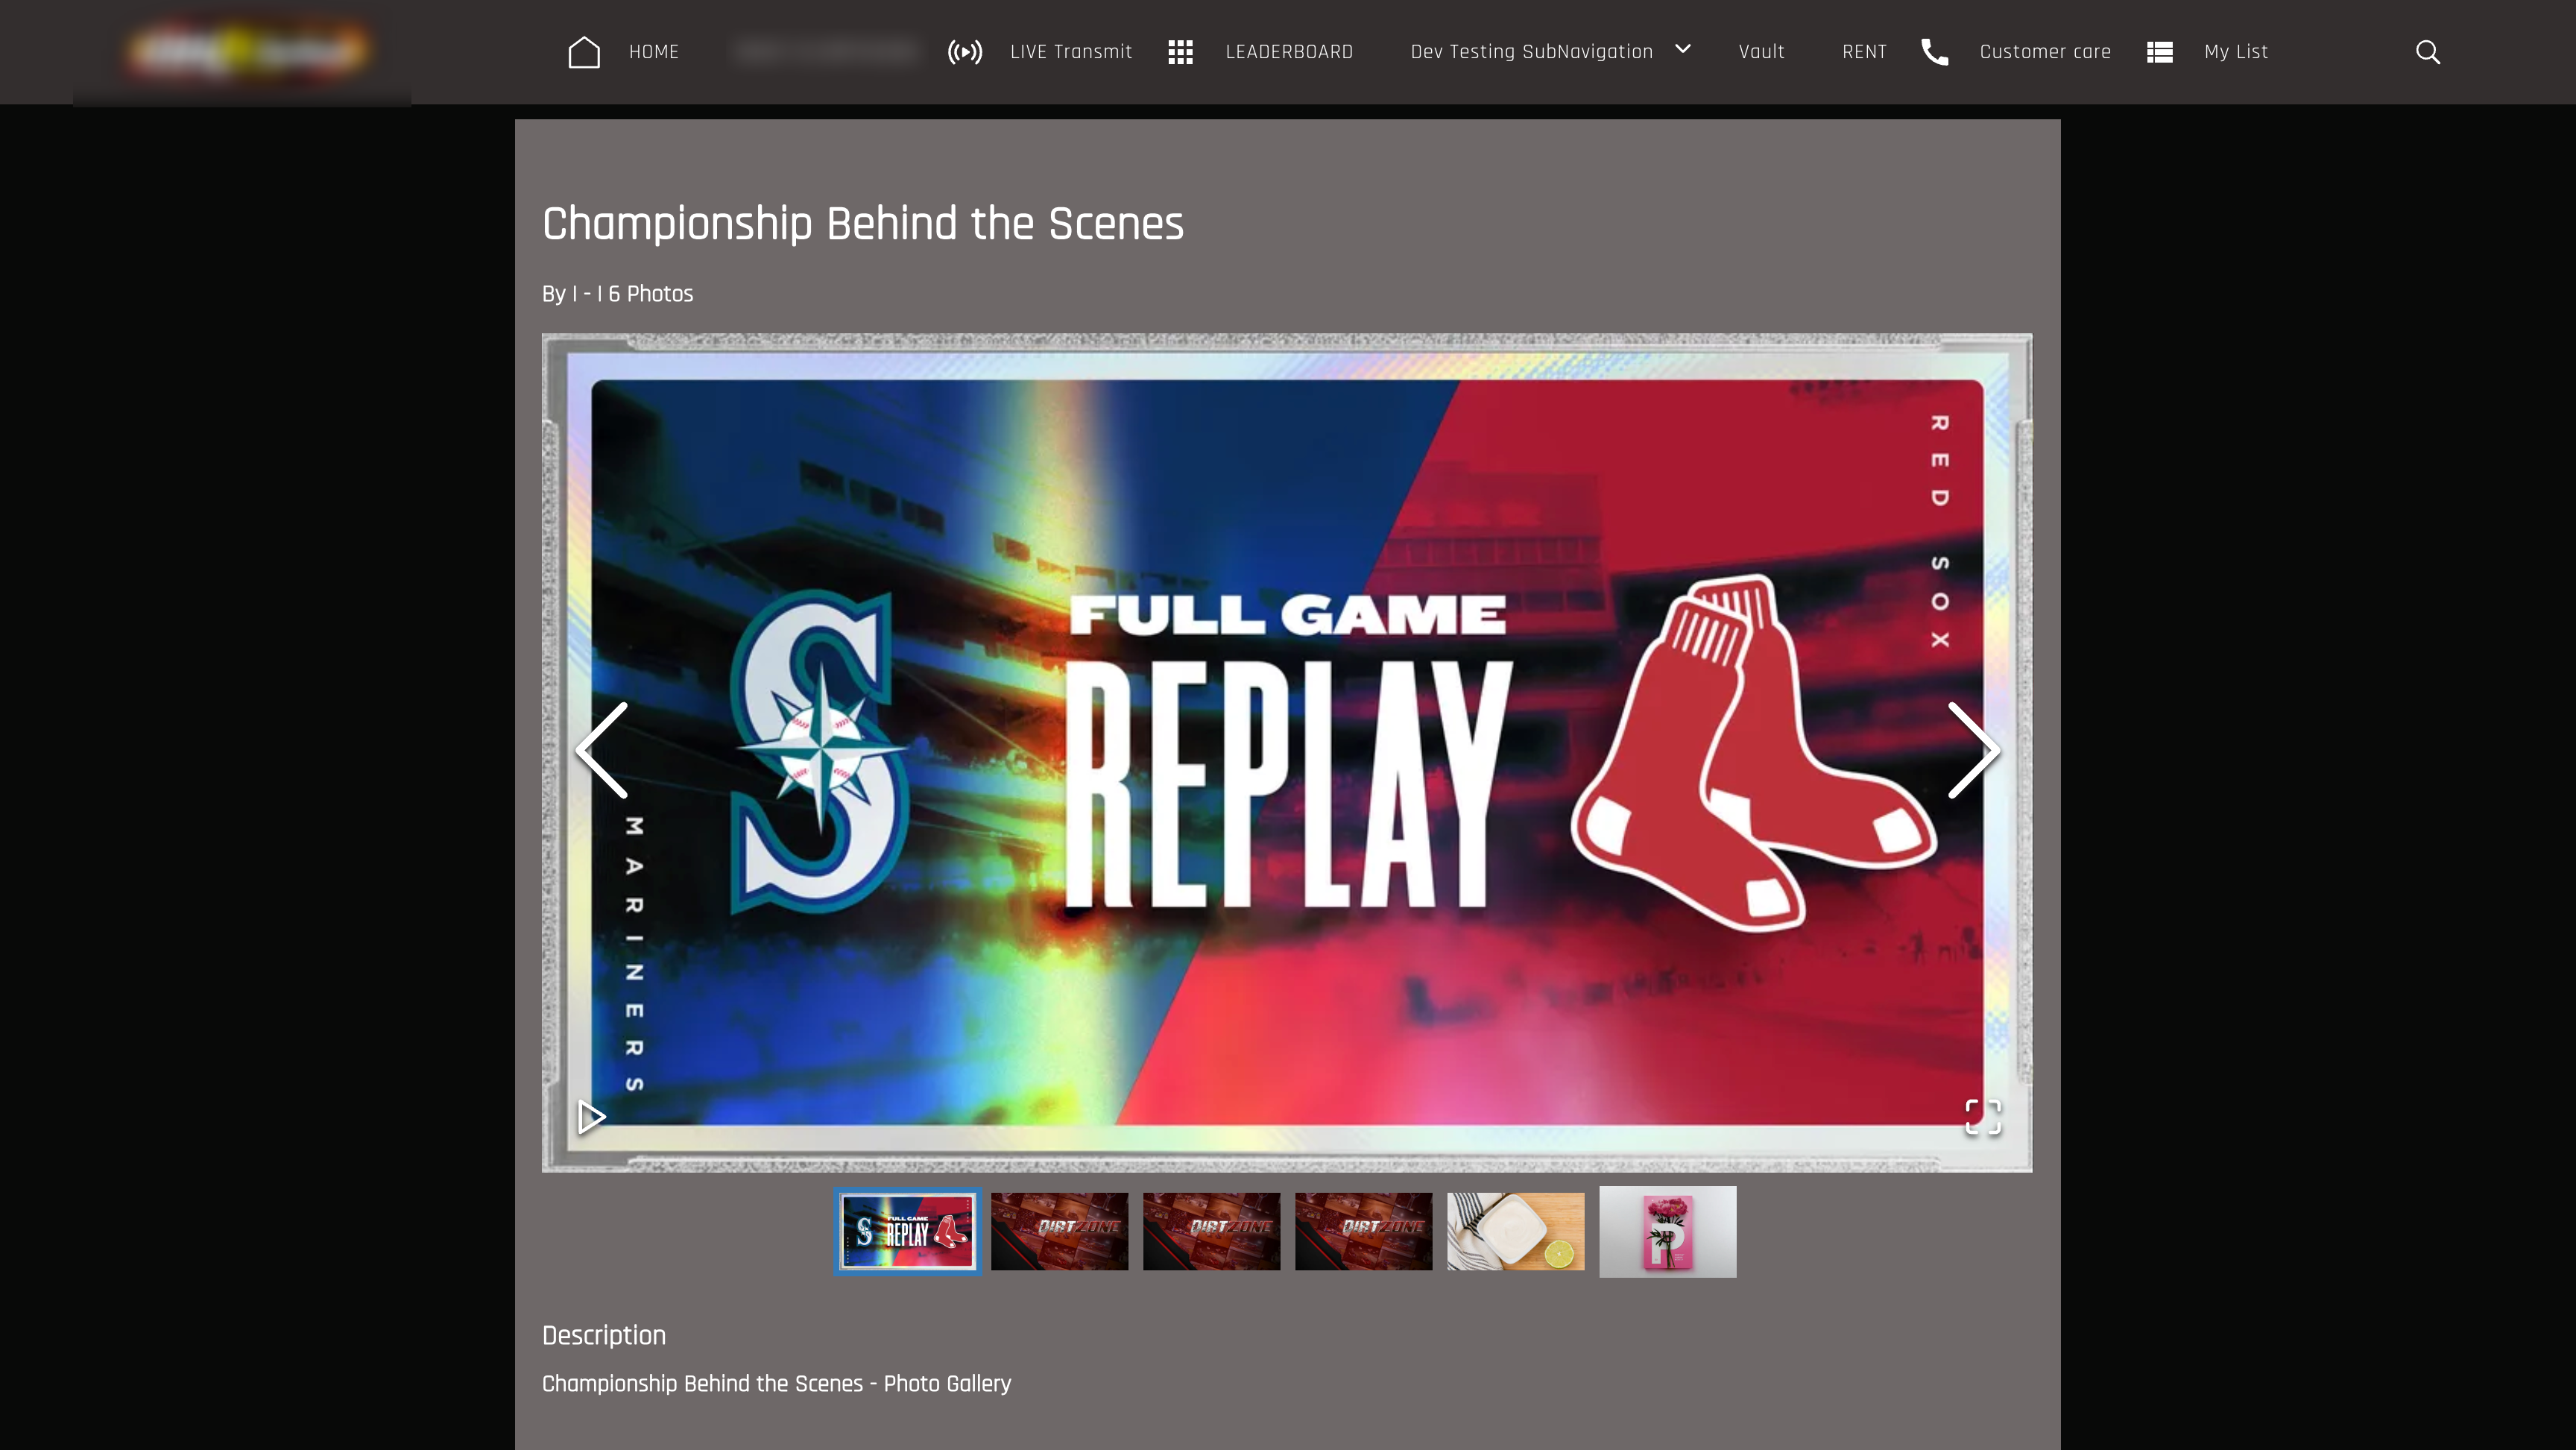The height and width of the screenshot is (1450, 2576).
Task: Go to the LEADERBOARD section
Action: pos(1289,52)
